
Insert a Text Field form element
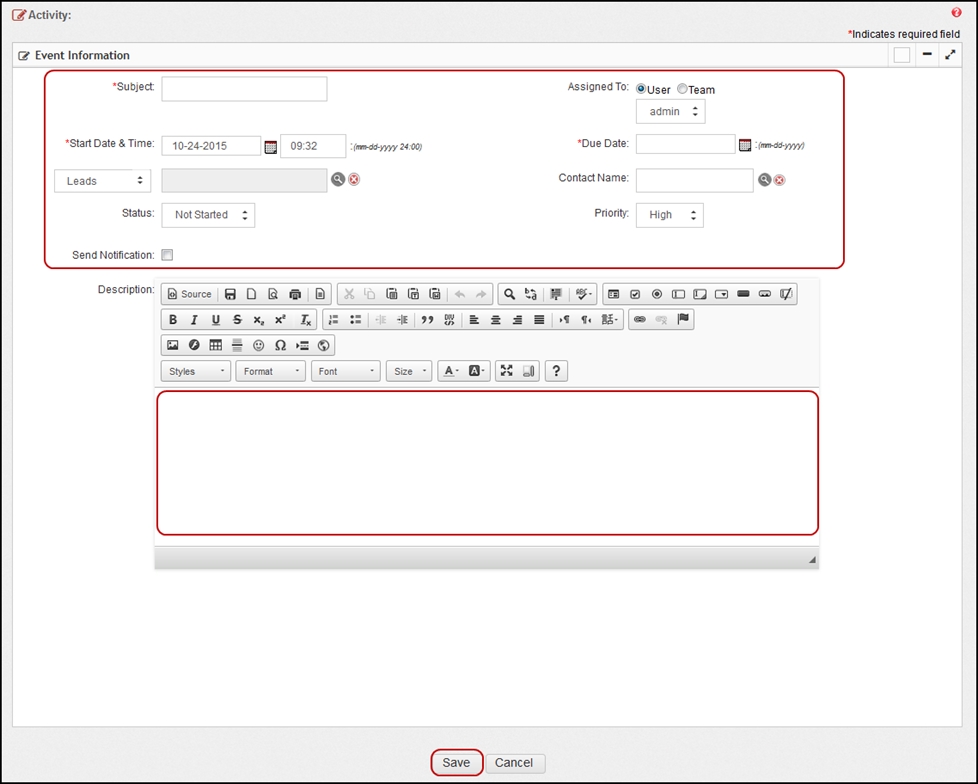tap(679, 294)
